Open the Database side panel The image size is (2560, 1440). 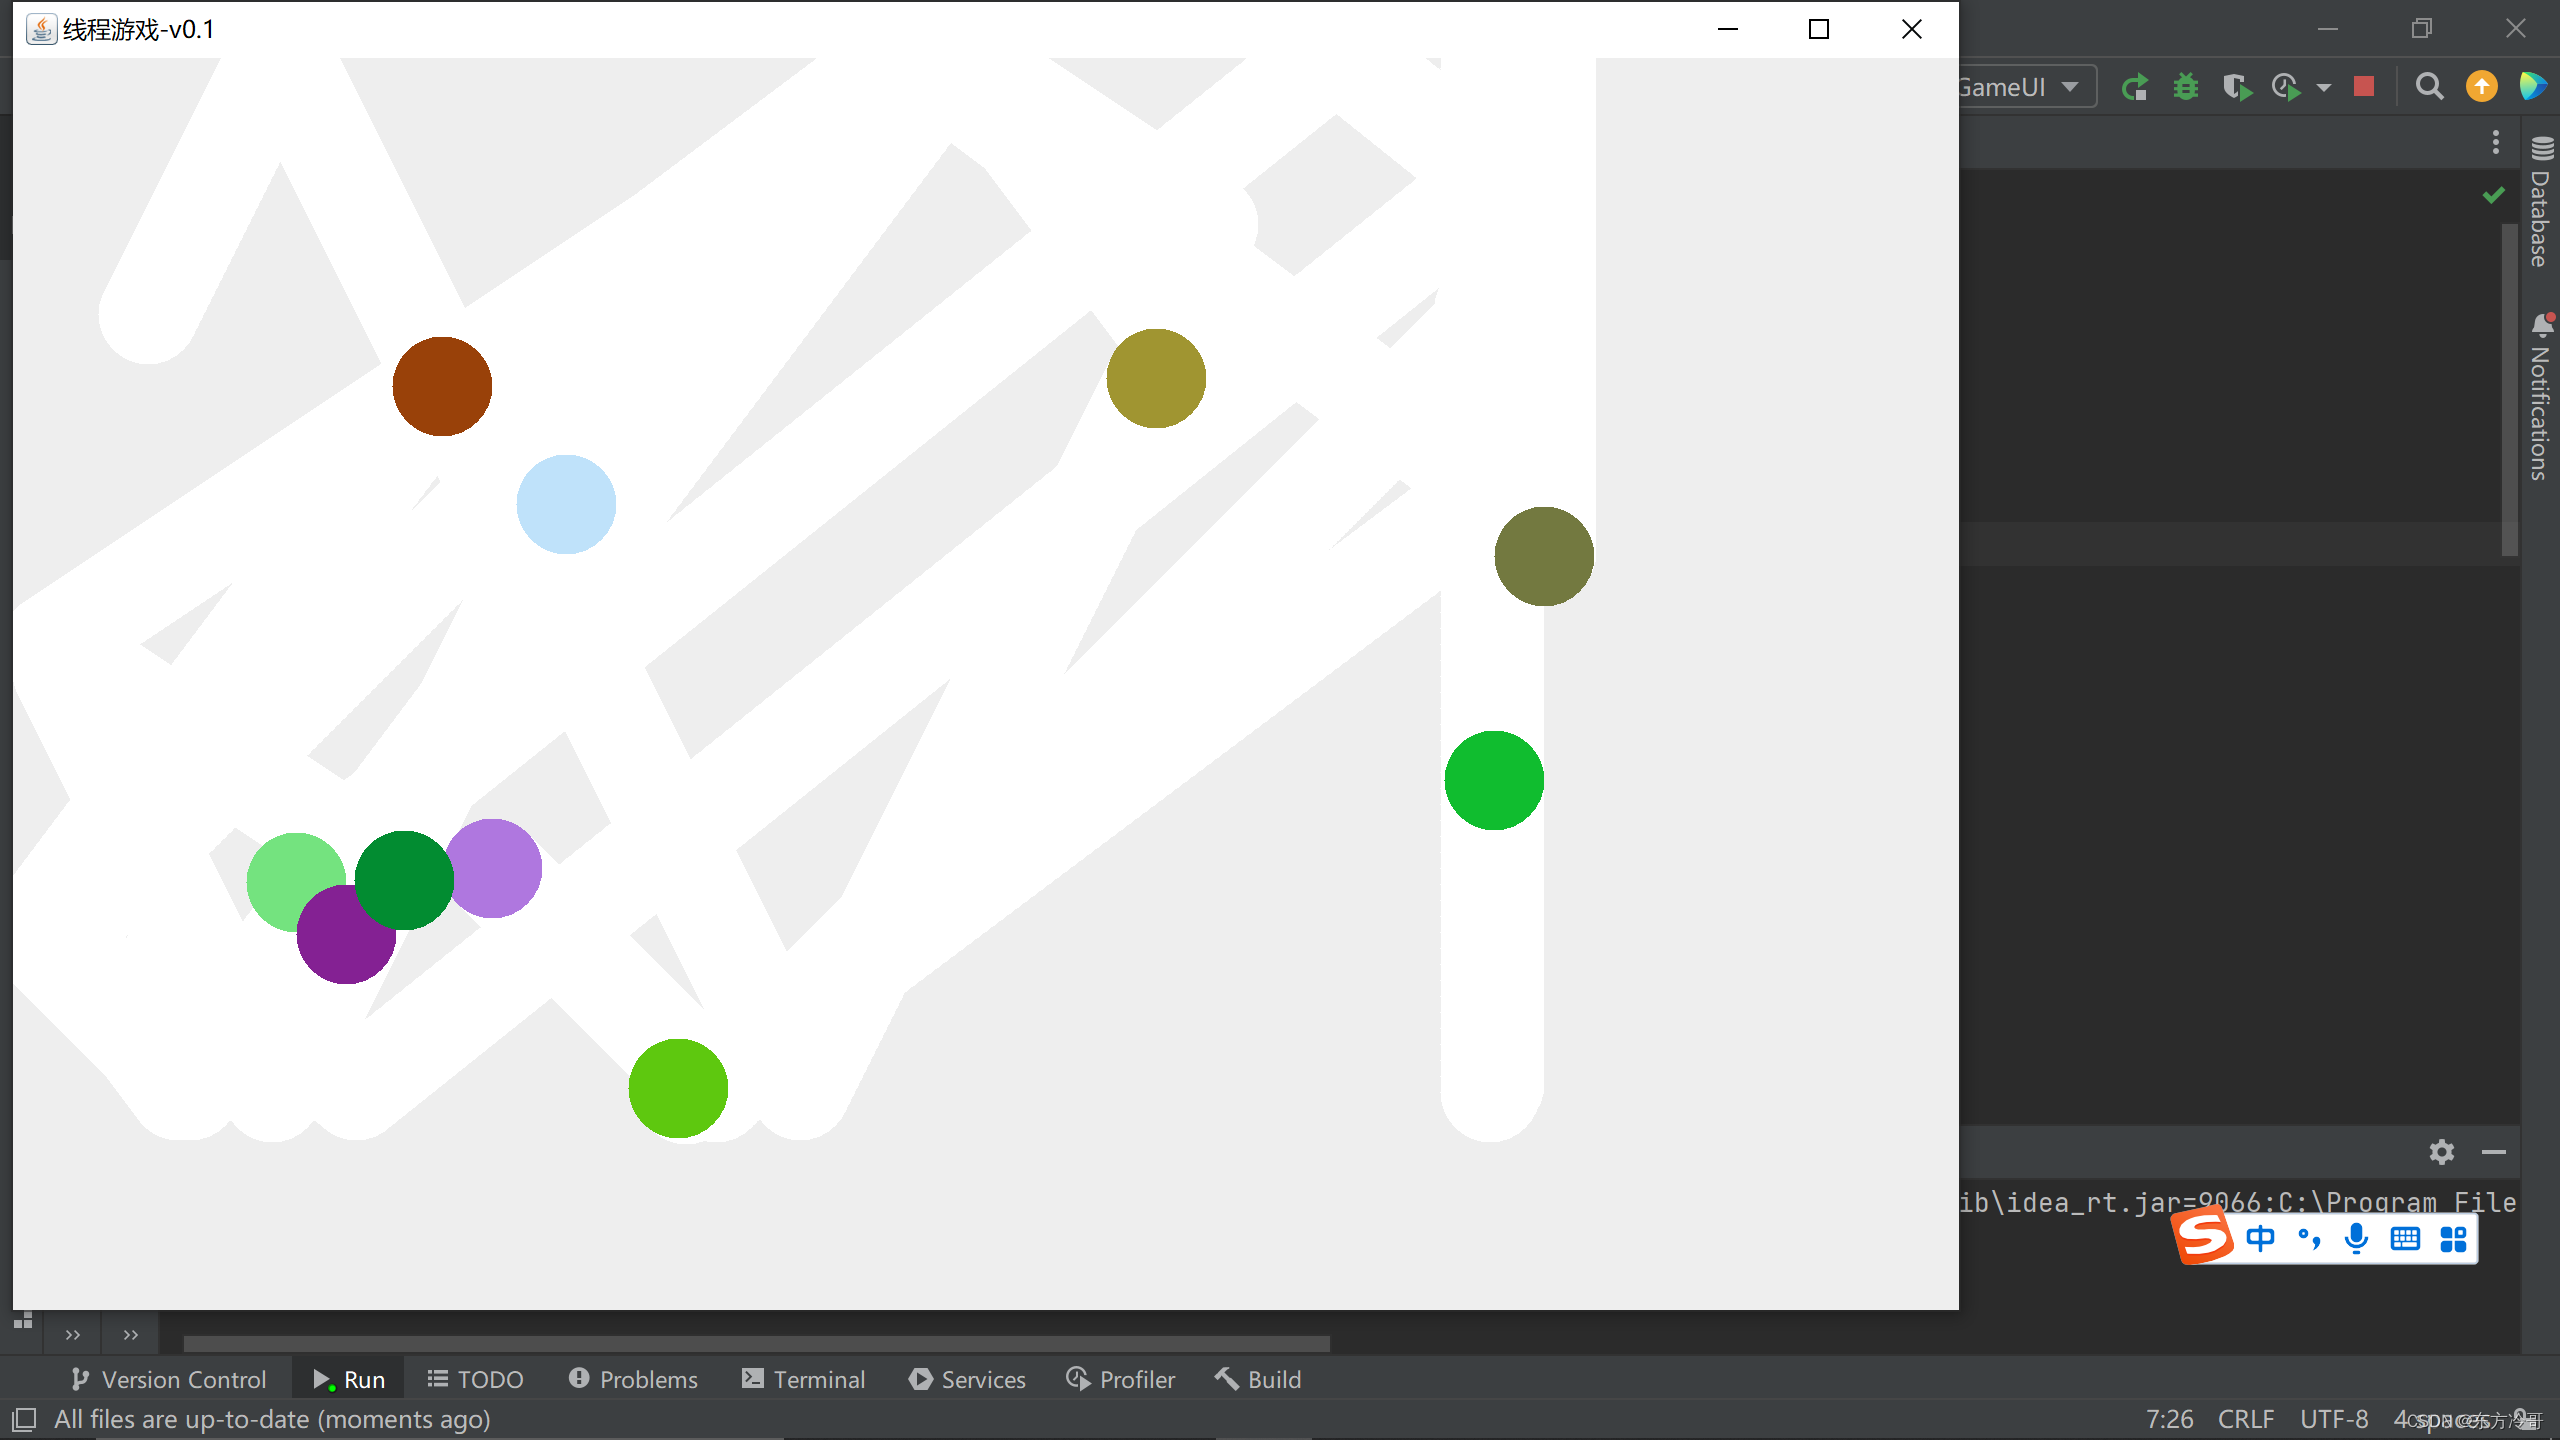(x=2541, y=203)
